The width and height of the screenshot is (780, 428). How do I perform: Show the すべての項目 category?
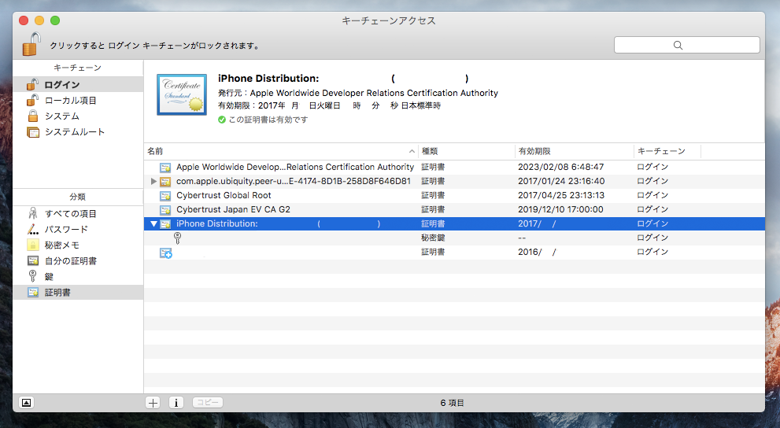click(x=78, y=214)
